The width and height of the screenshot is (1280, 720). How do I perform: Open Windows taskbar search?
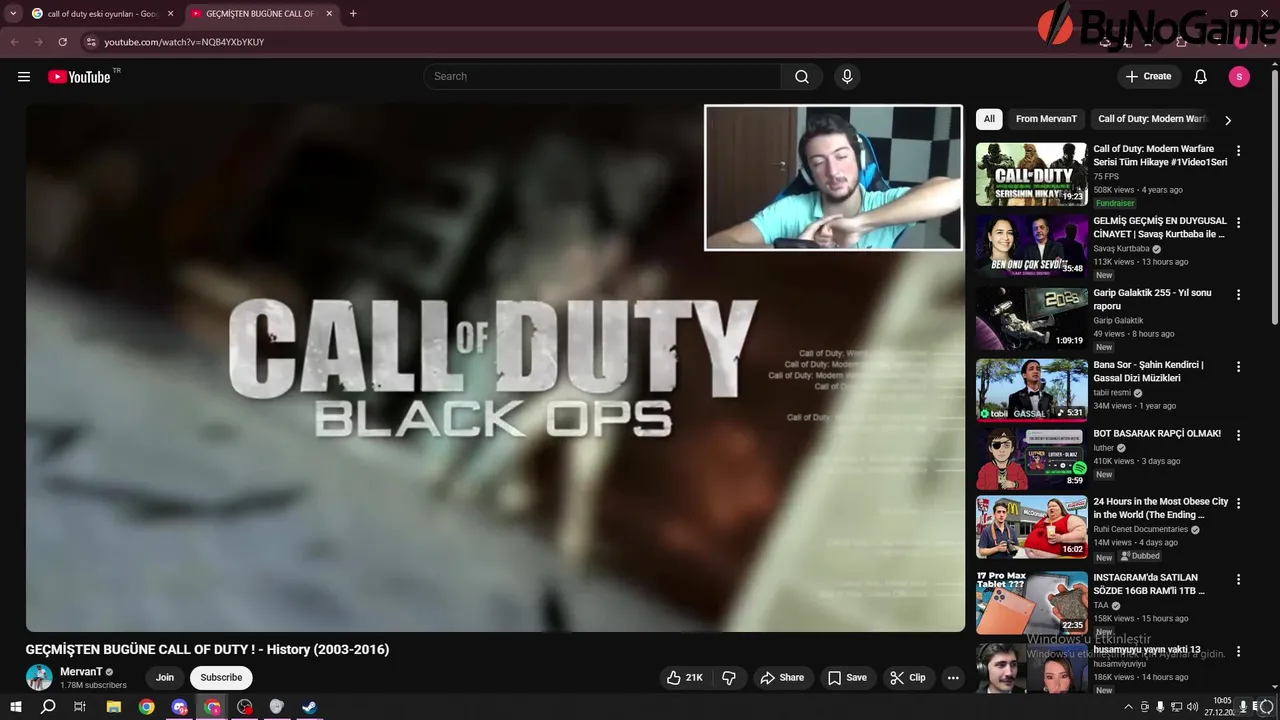[x=47, y=707]
